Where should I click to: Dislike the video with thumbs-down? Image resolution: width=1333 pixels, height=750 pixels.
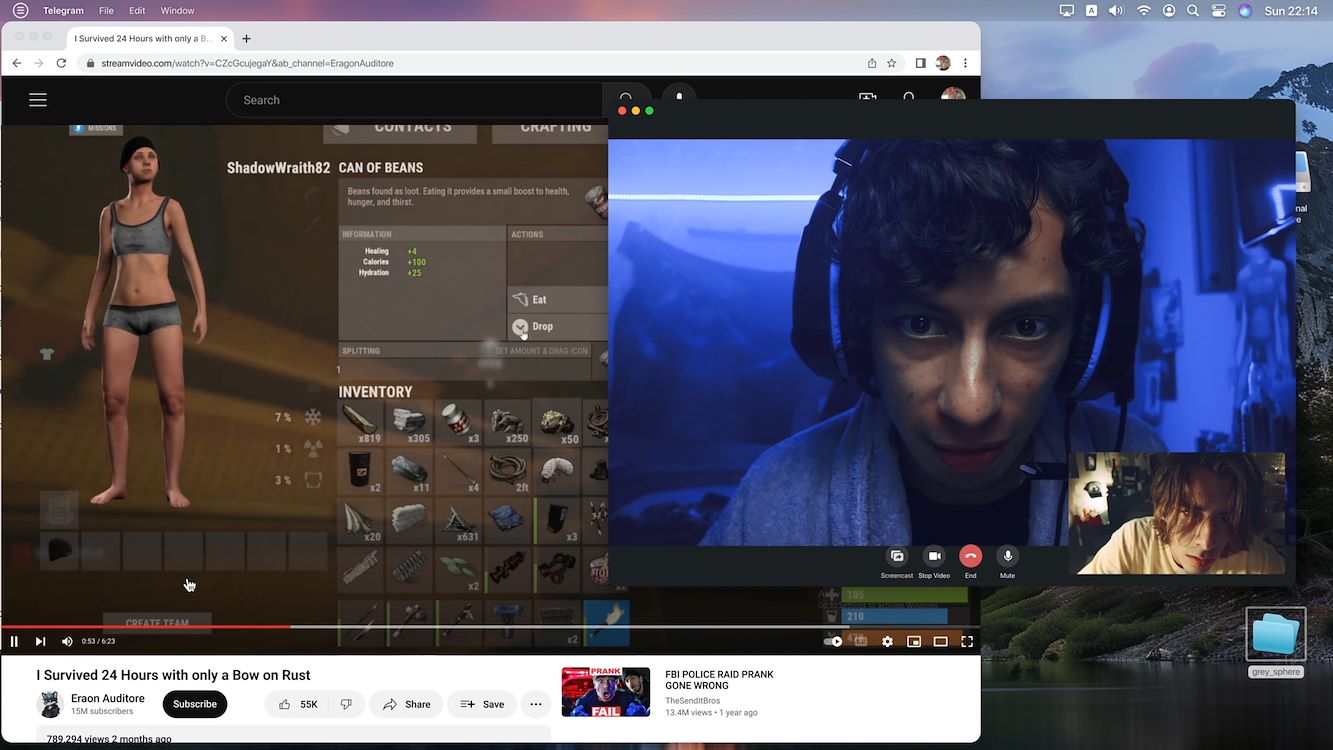coord(346,704)
